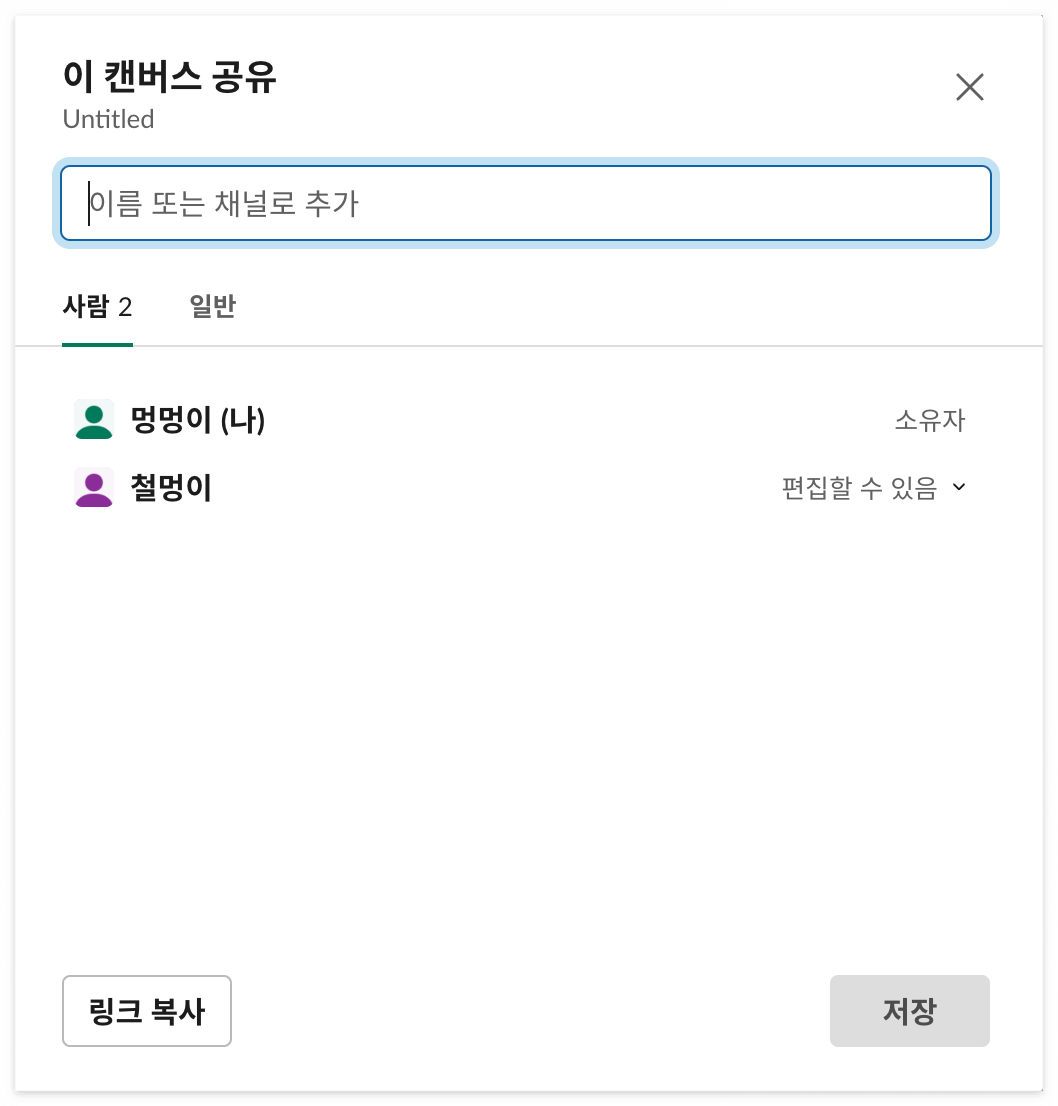This screenshot has width=1058, height=1106.
Task: Click the 이 캔버스 공유 dialog title
Action: pyautogui.click(x=170, y=76)
